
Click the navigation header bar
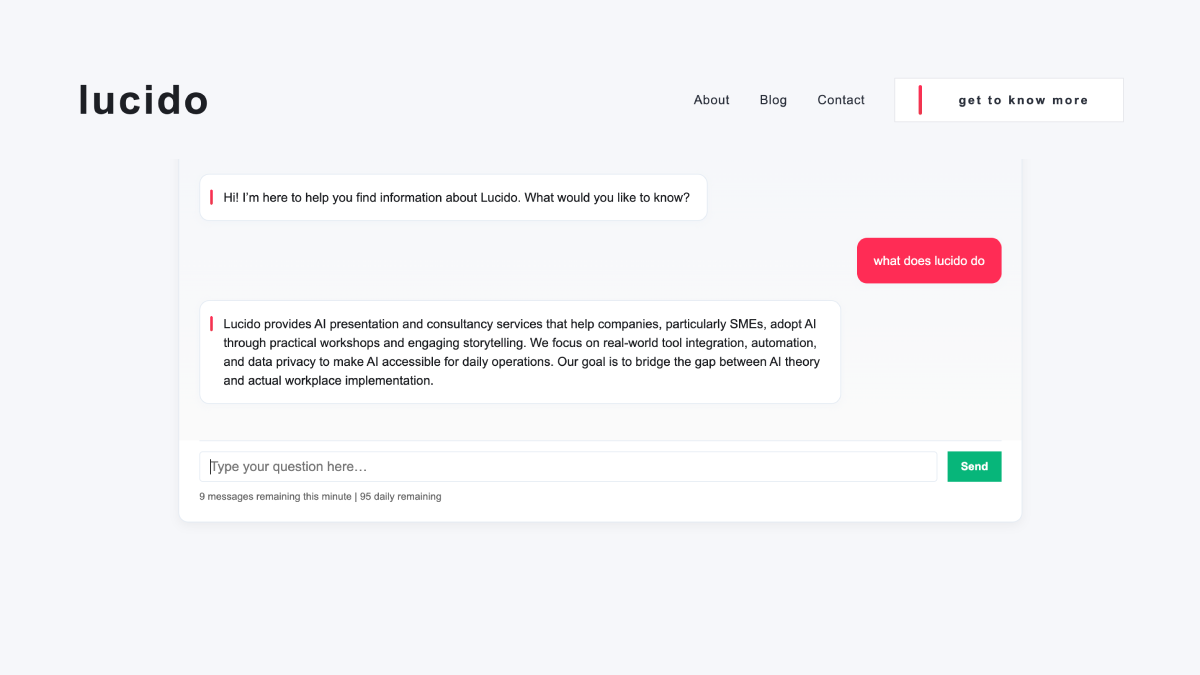tap(600, 99)
